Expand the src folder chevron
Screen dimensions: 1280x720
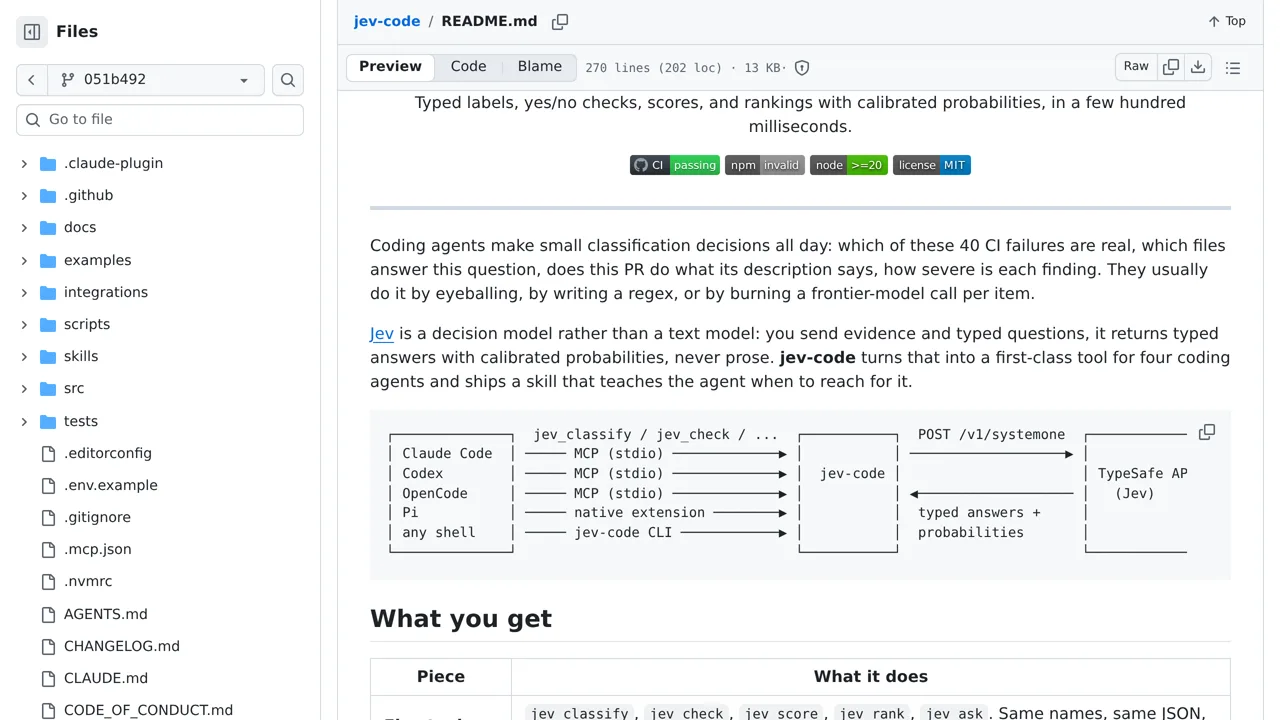[24, 388]
